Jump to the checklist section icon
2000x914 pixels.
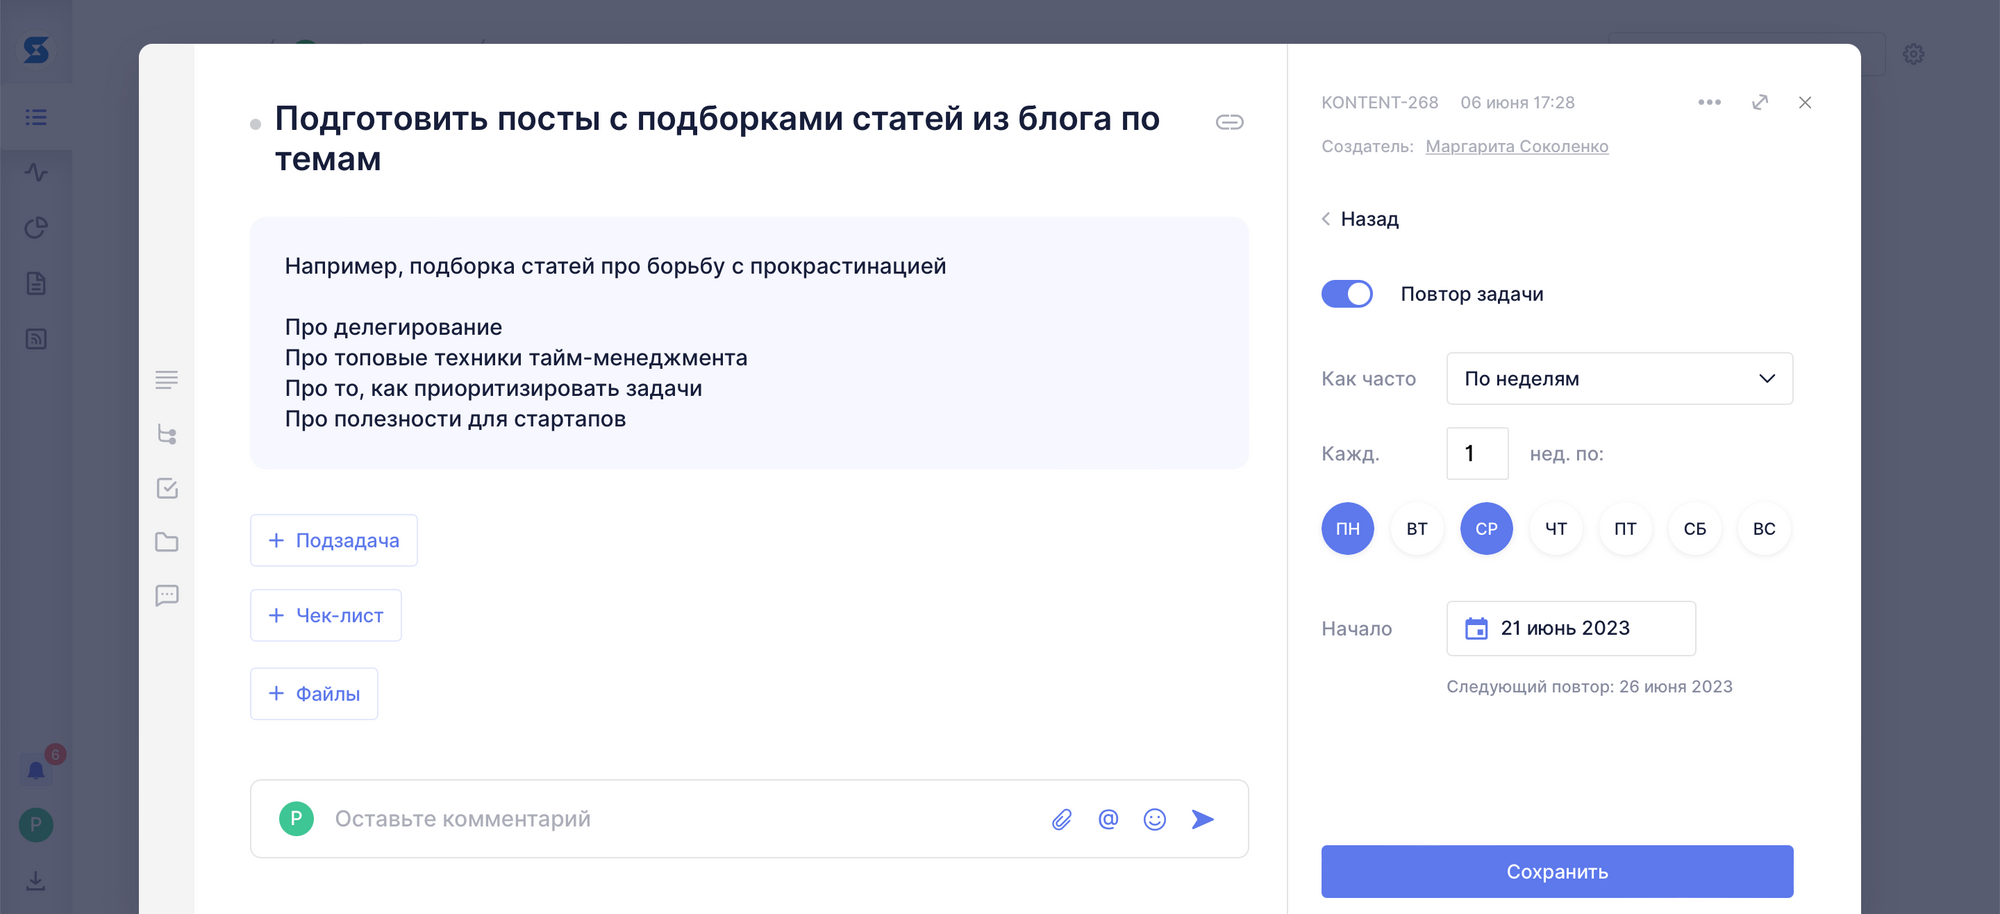pos(167,488)
